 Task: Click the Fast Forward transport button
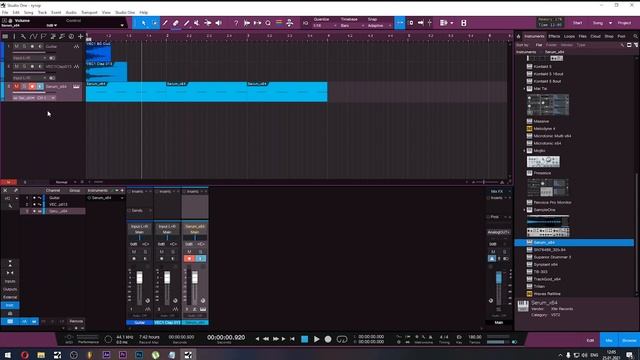click(276, 339)
